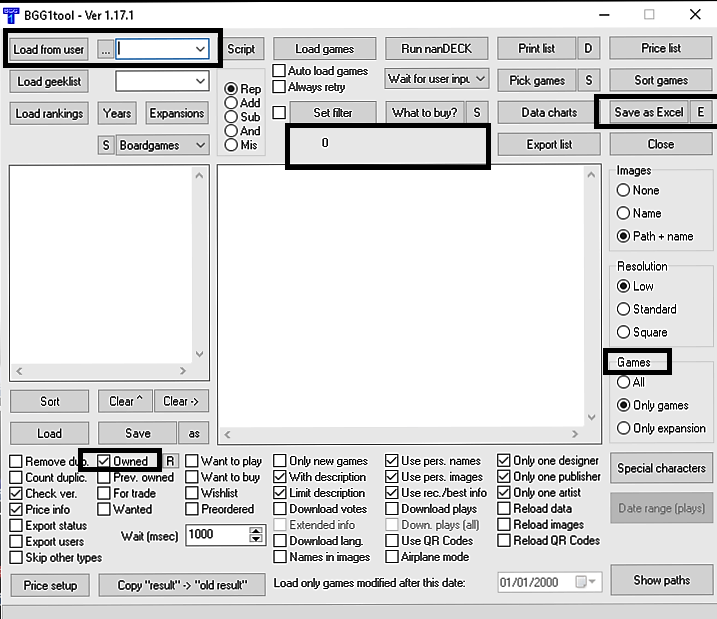The image size is (717, 619).
Task: Click the '...' button next to username field
Action: [106, 49]
